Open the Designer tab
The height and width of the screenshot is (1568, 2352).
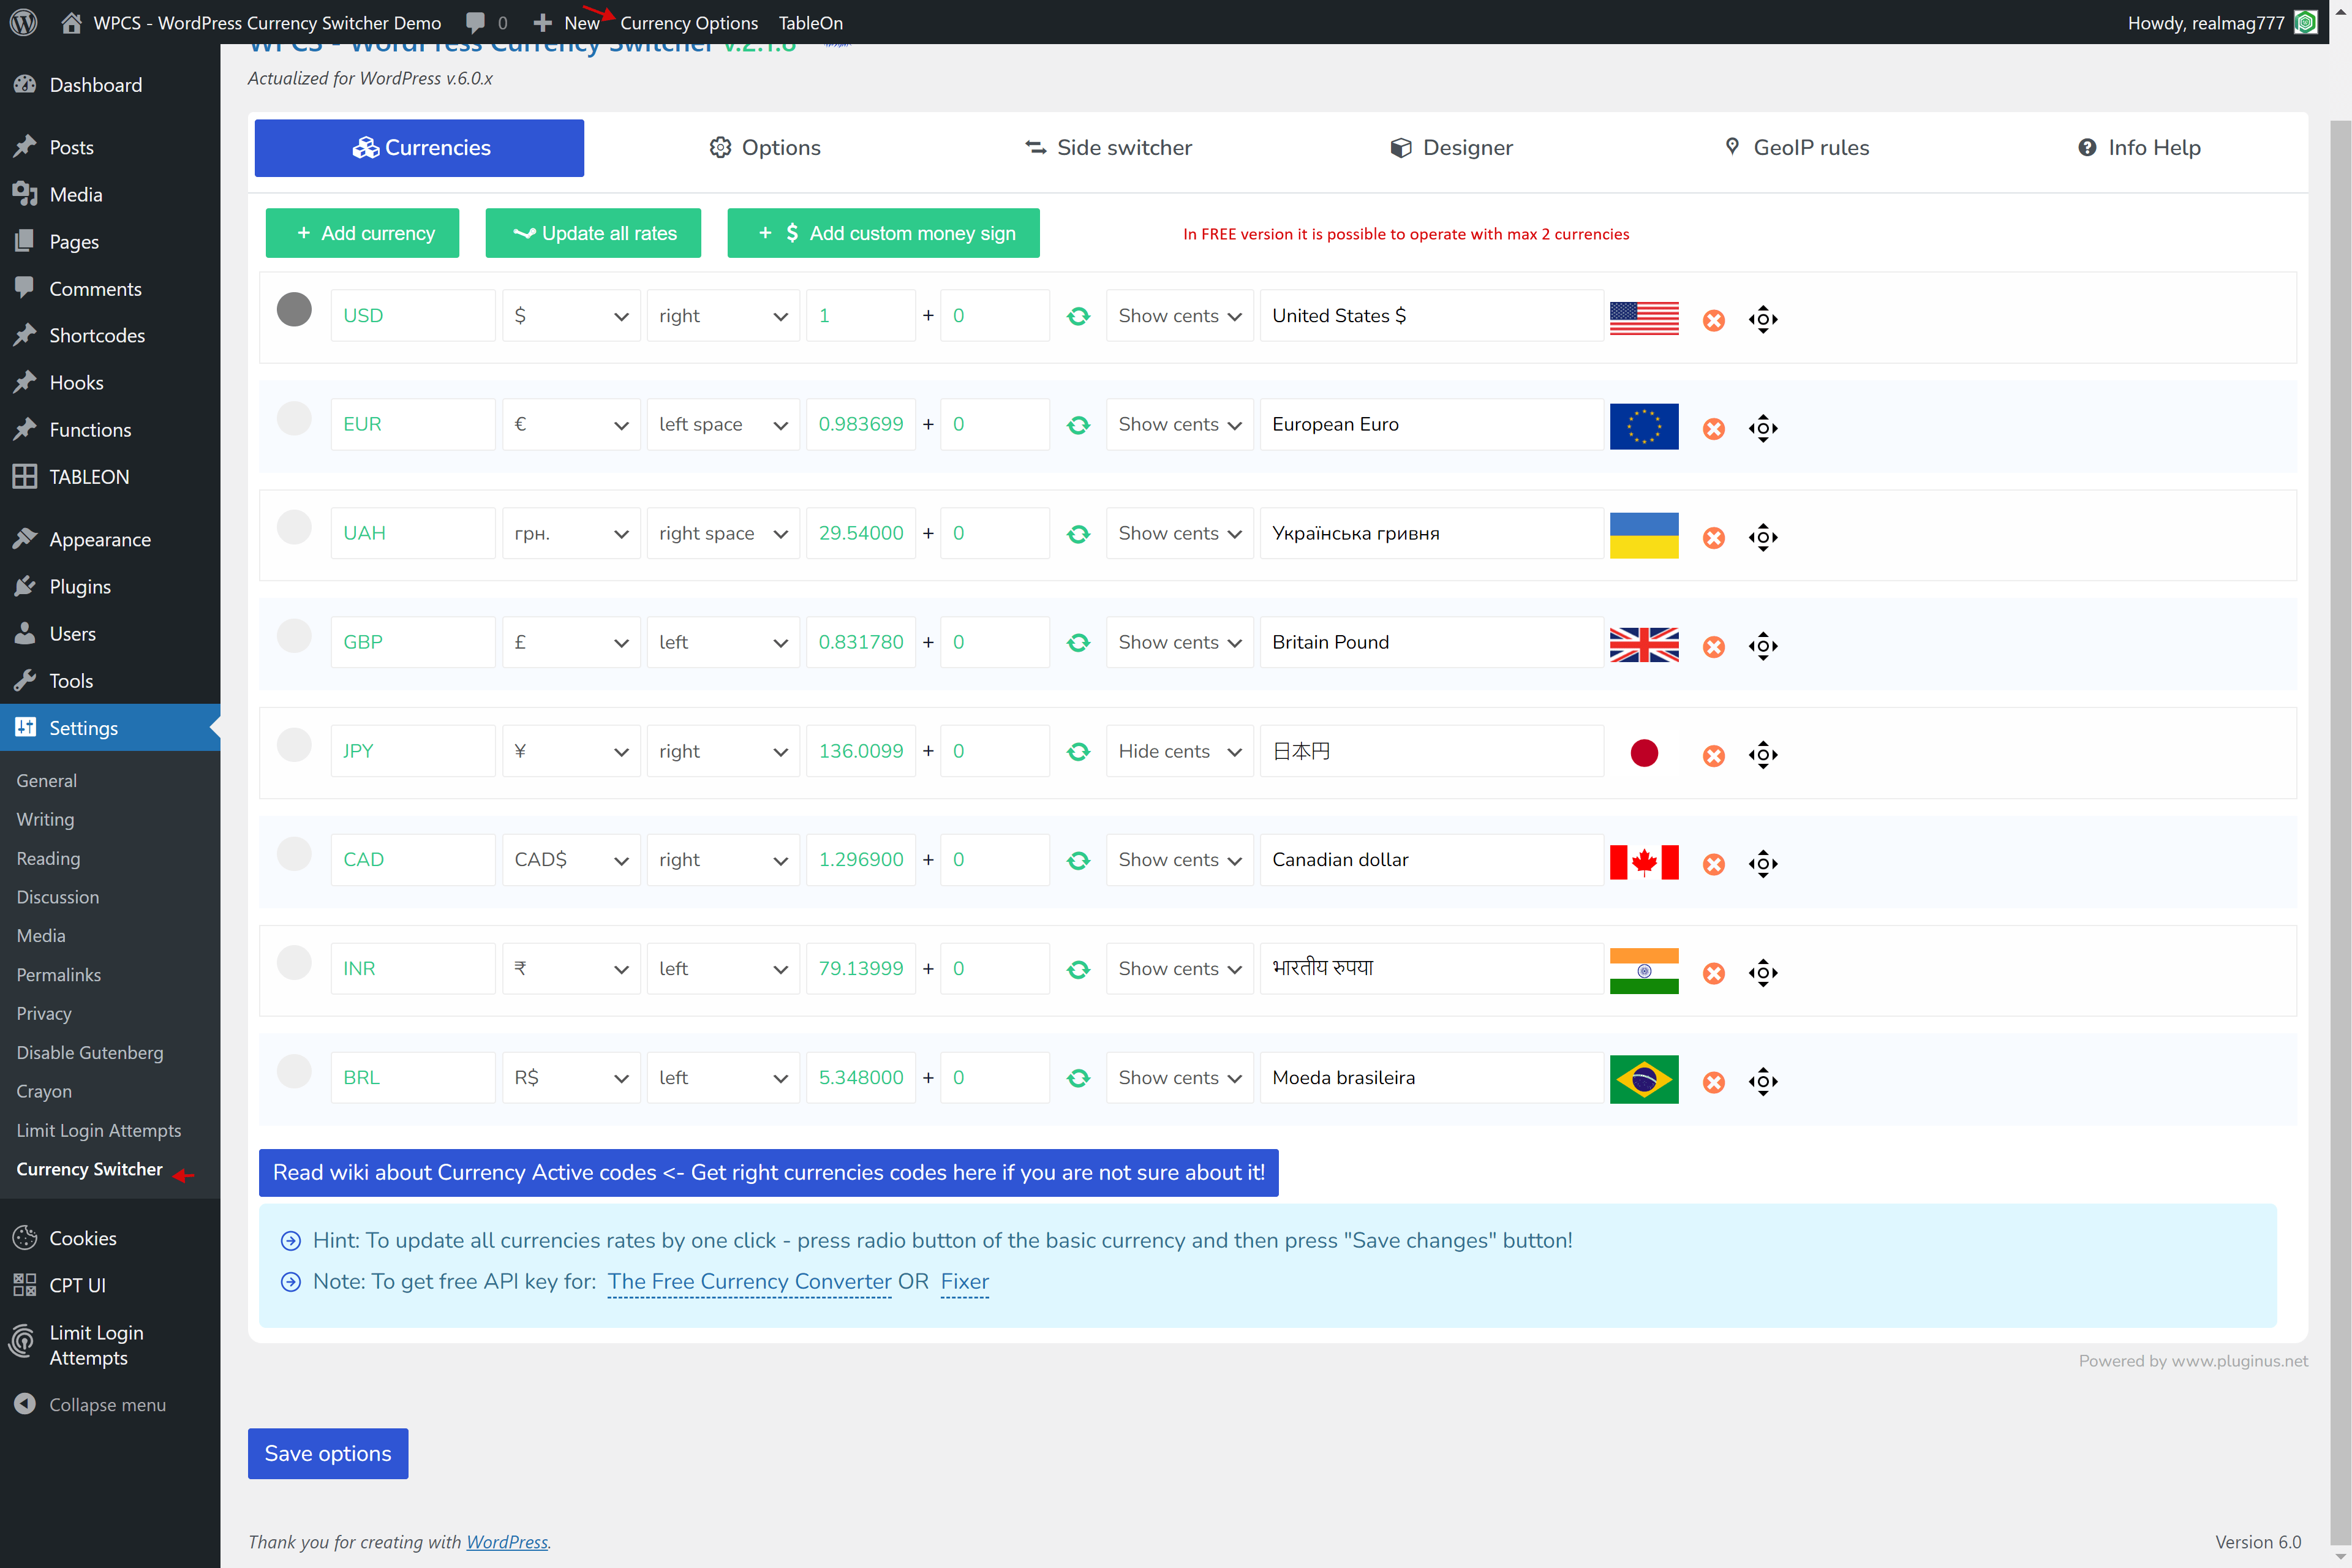click(x=1451, y=148)
